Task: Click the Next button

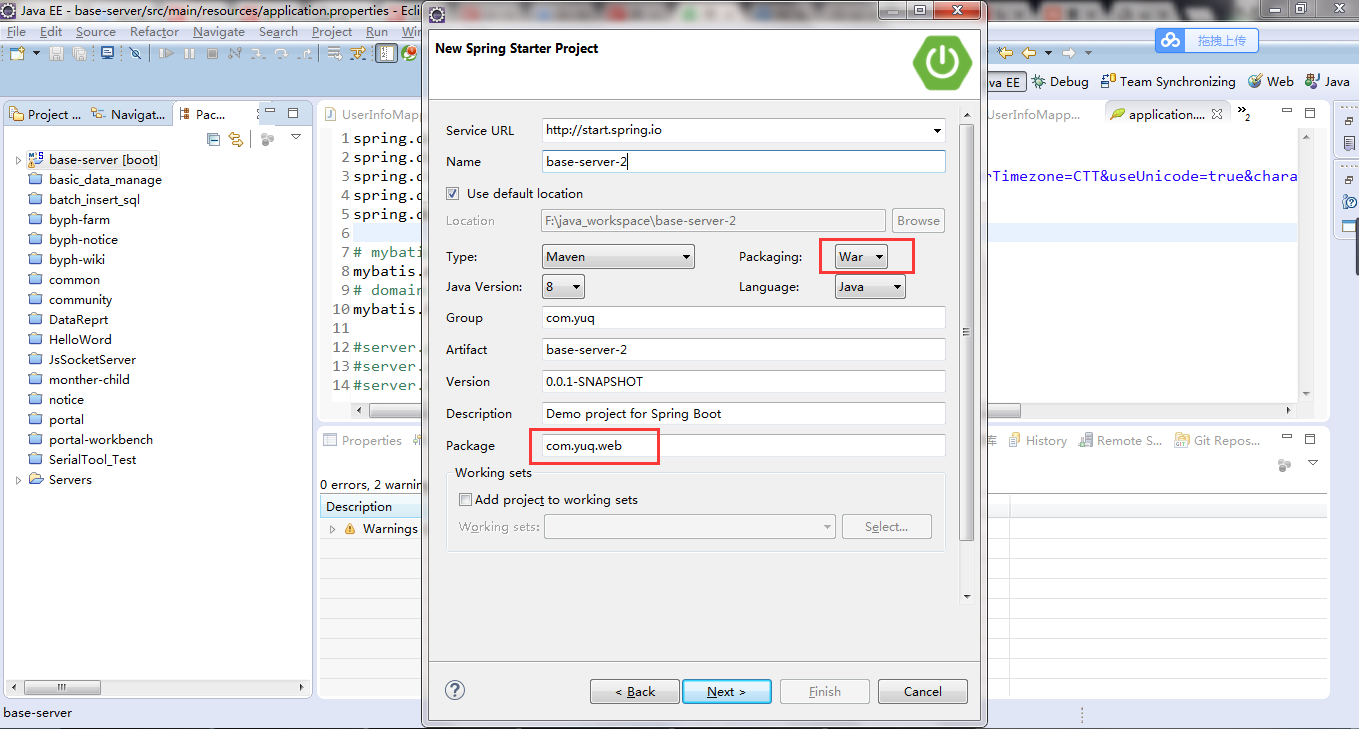Action: pyautogui.click(x=727, y=691)
